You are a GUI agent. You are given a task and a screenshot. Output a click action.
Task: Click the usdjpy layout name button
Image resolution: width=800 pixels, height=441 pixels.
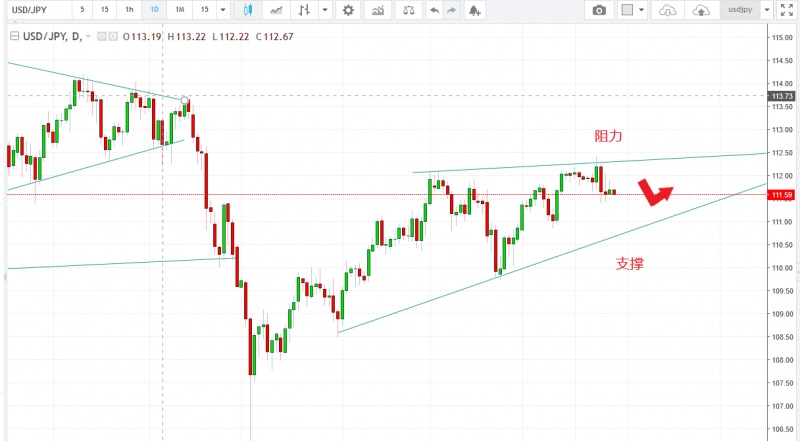tap(739, 10)
